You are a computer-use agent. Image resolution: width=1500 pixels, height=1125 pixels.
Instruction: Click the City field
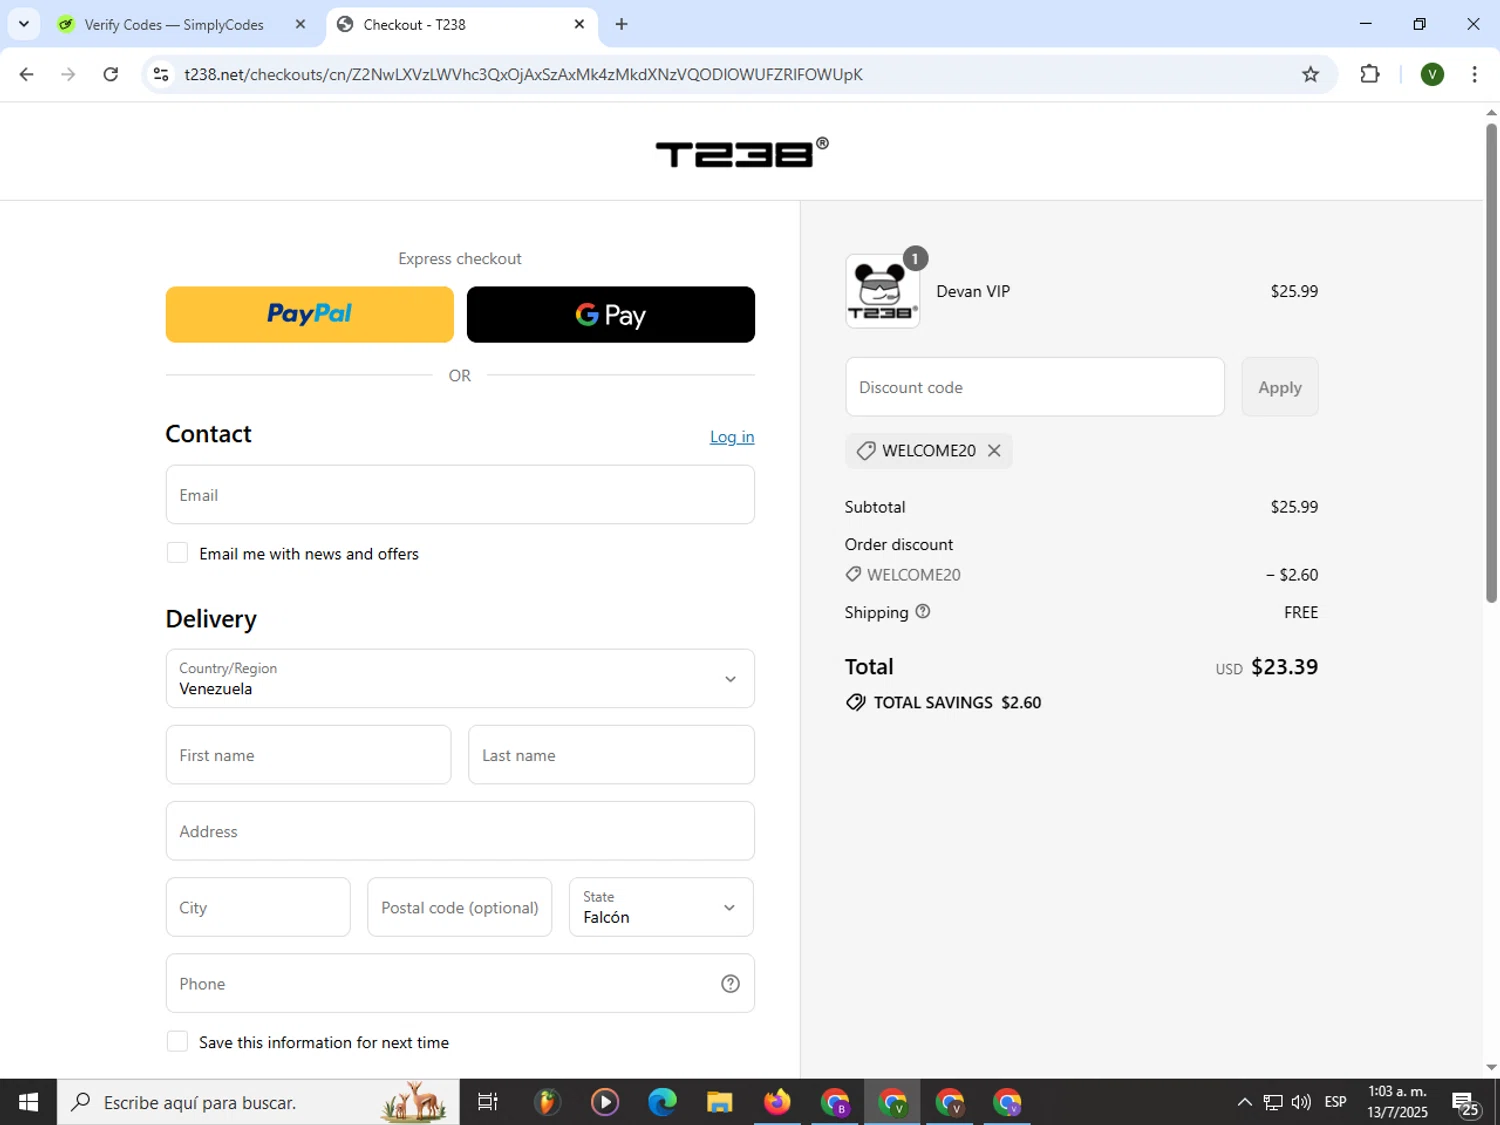pos(258,907)
